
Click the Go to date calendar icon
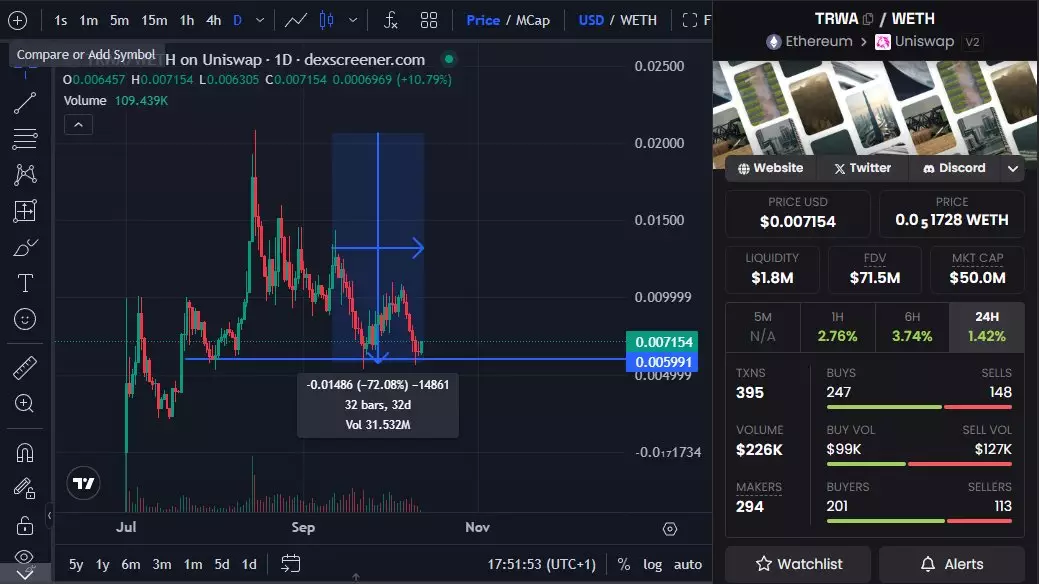pyautogui.click(x=291, y=564)
